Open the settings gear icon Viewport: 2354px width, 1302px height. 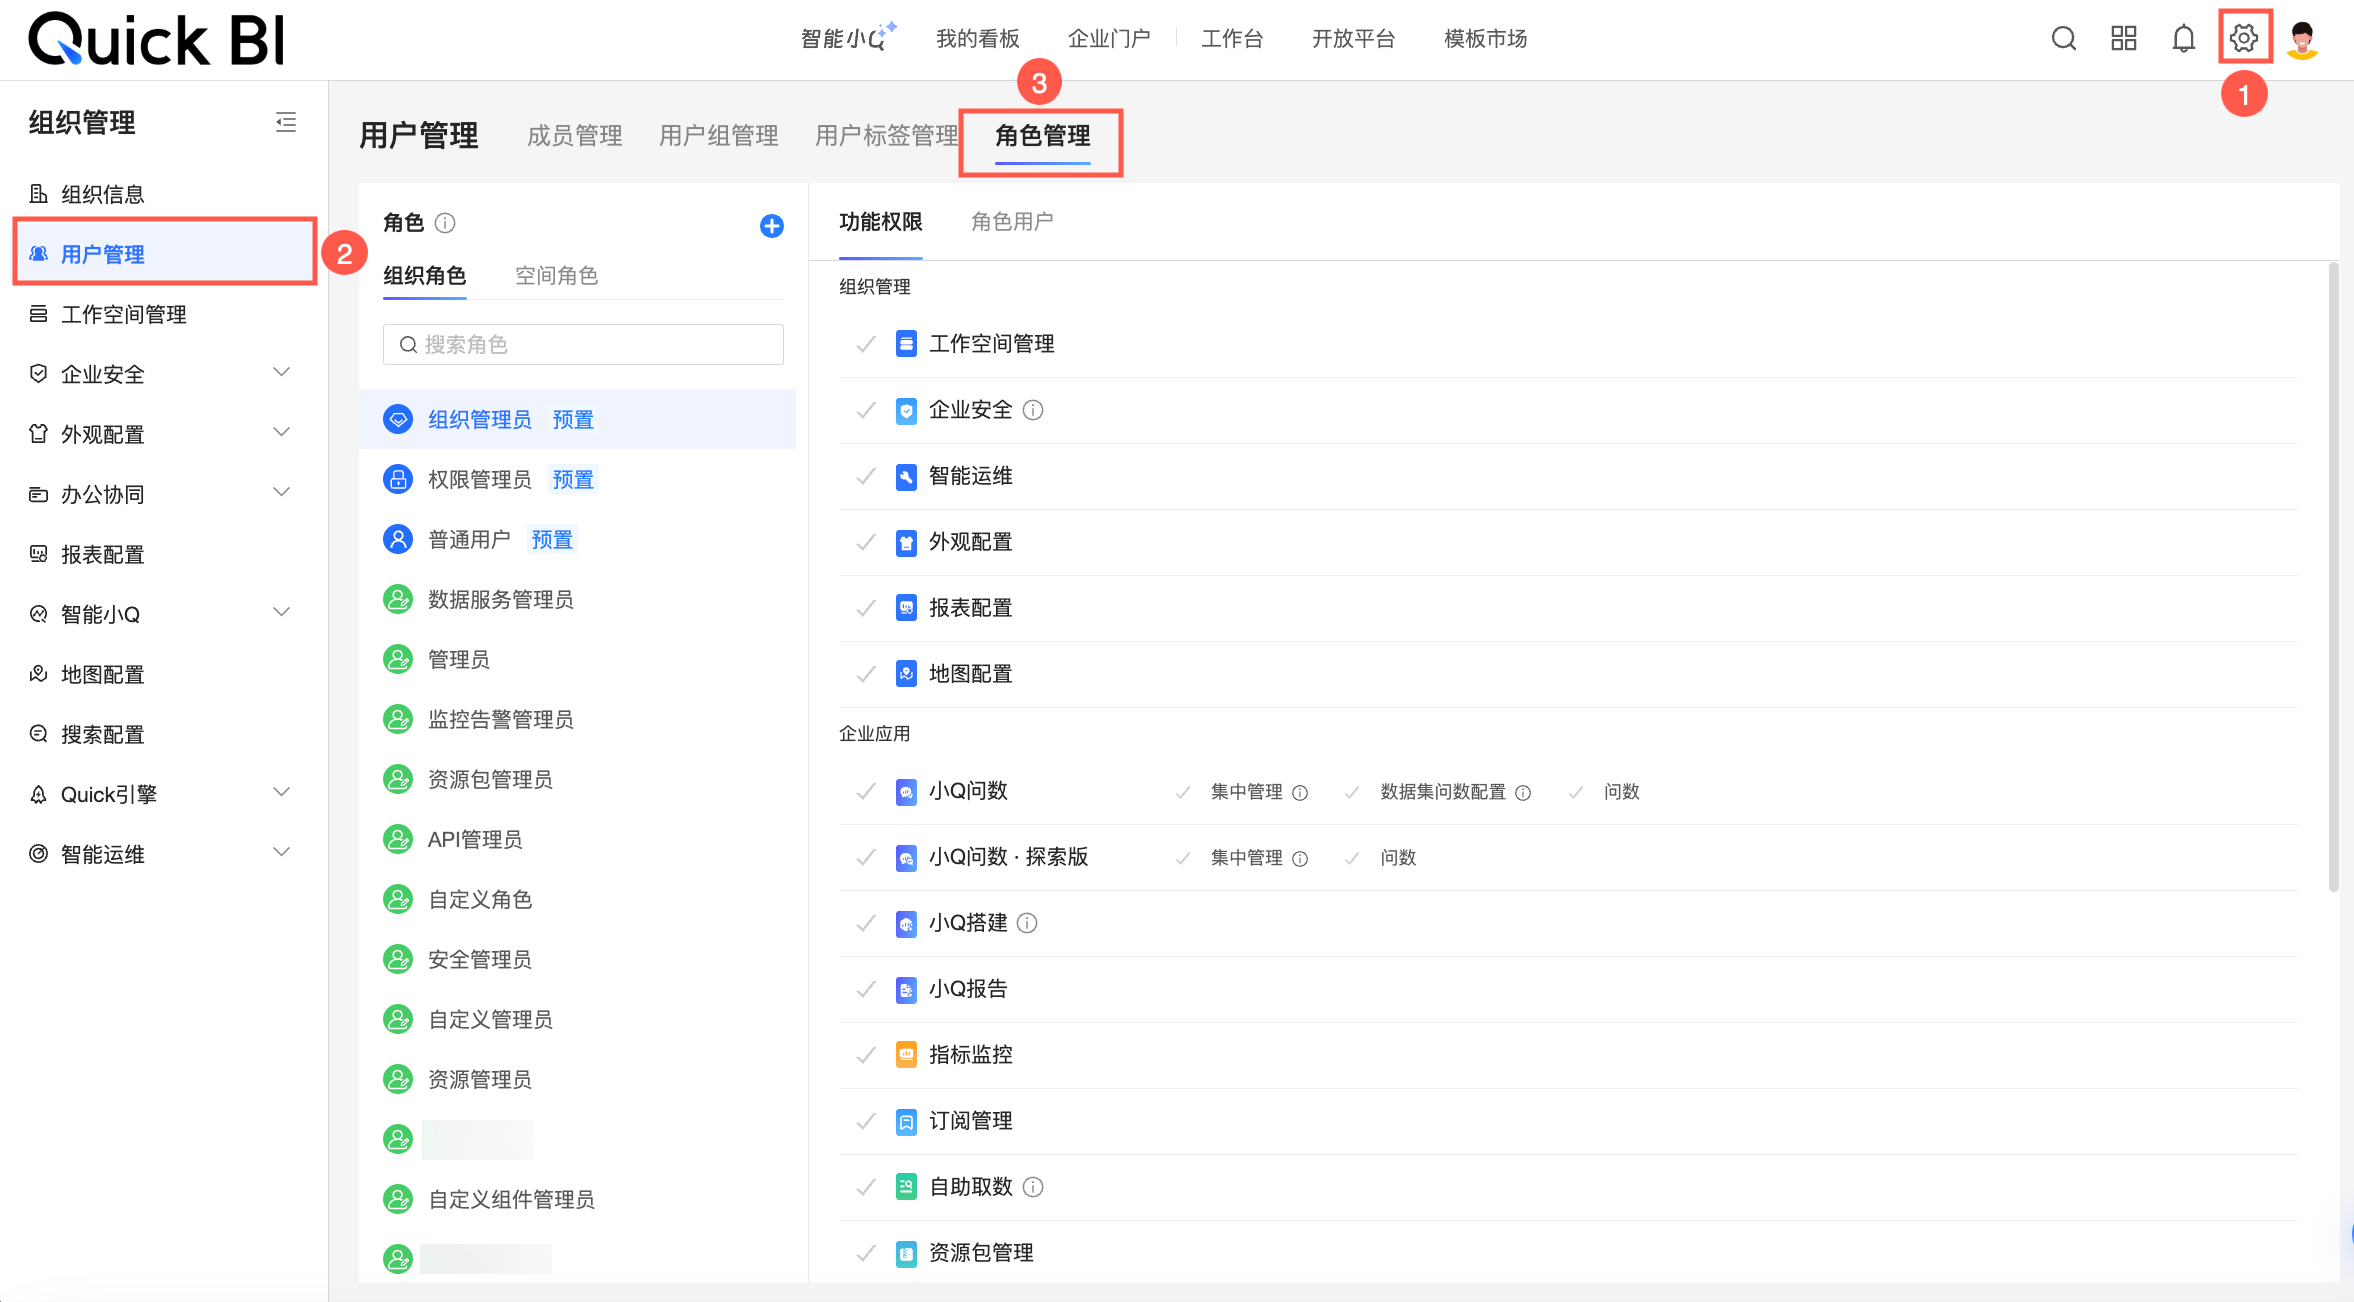(2243, 38)
